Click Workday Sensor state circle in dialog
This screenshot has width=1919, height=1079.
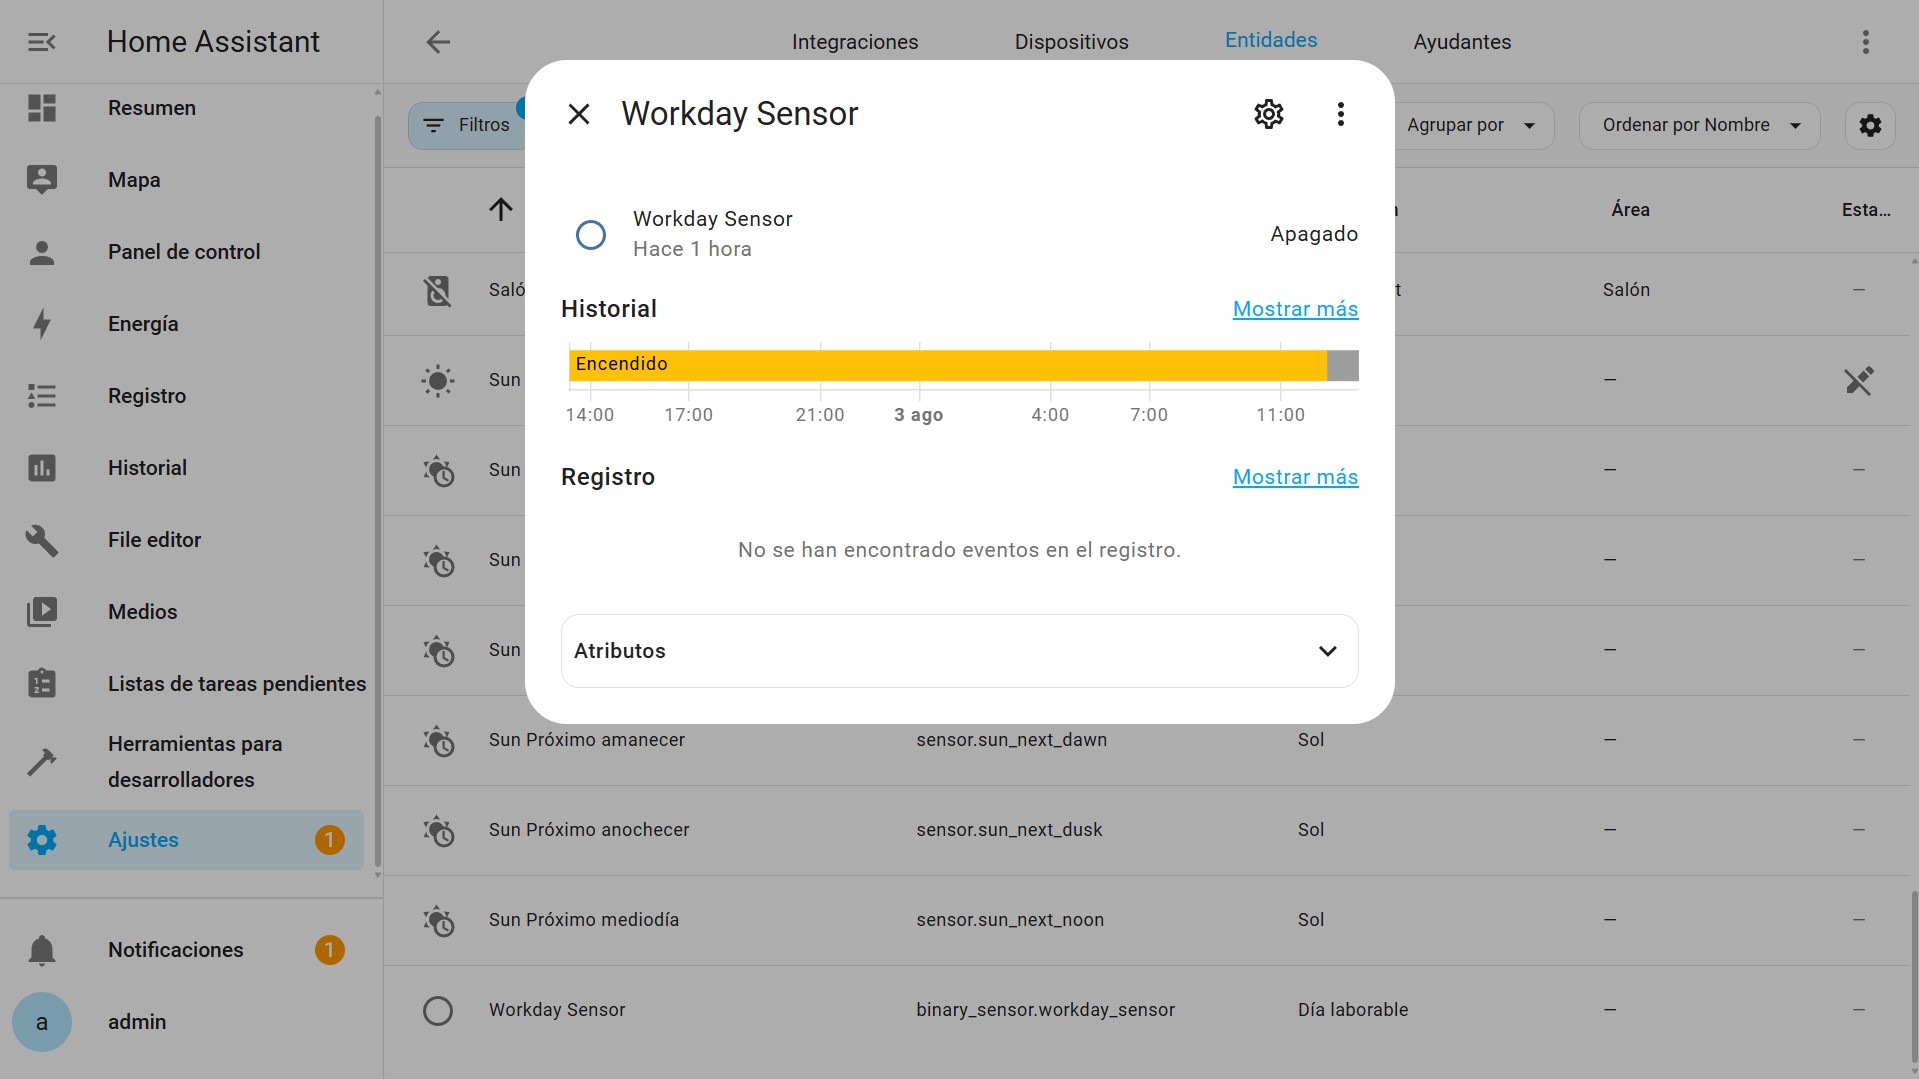(x=591, y=235)
